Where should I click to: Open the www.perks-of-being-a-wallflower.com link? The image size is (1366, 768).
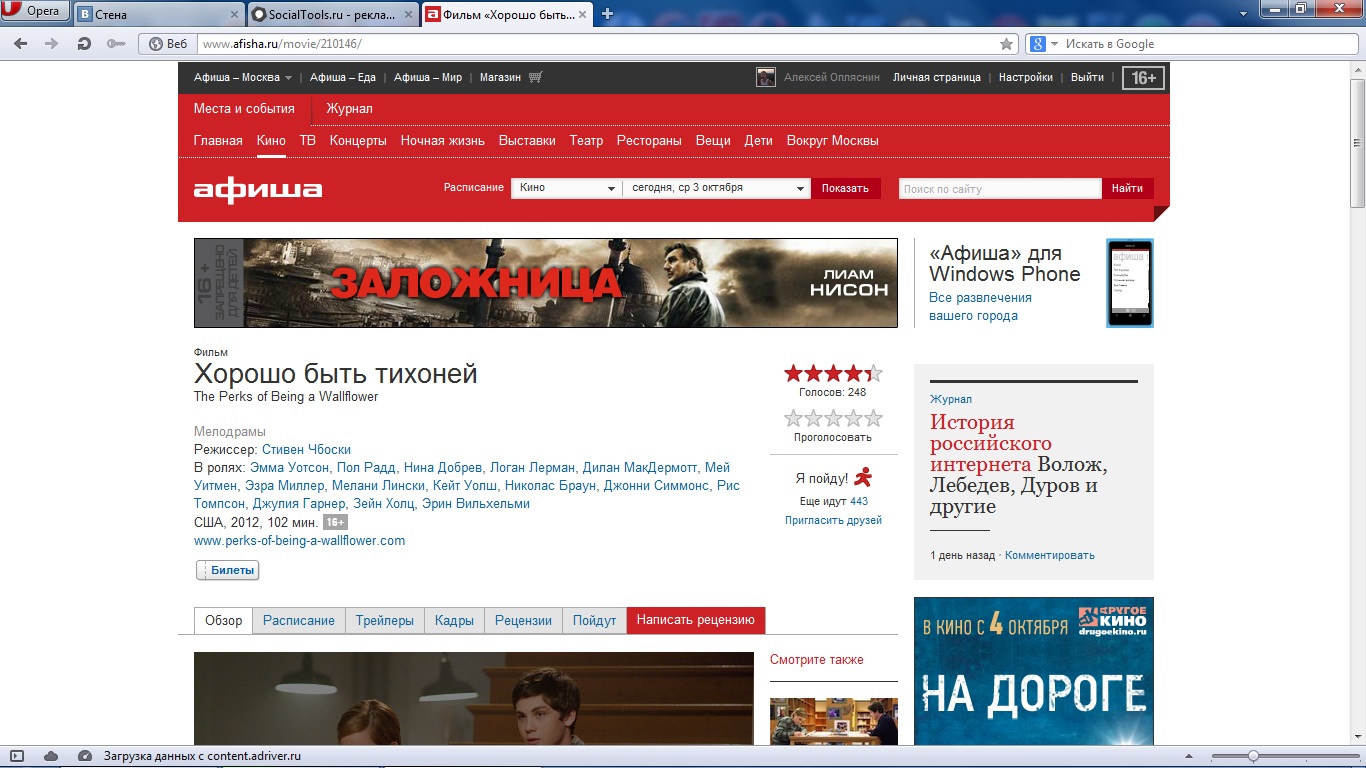[x=299, y=541]
